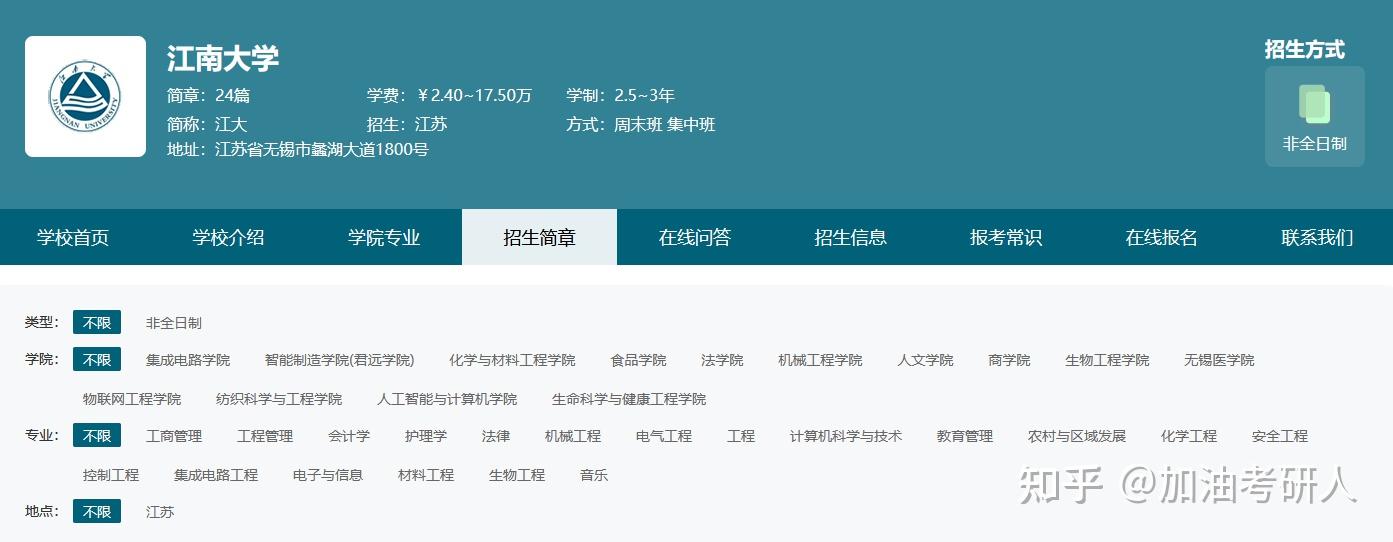Choose the 纺织科学与工程学院 filter
The width and height of the screenshot is (1393, 542).
click(x=279, y=399)
